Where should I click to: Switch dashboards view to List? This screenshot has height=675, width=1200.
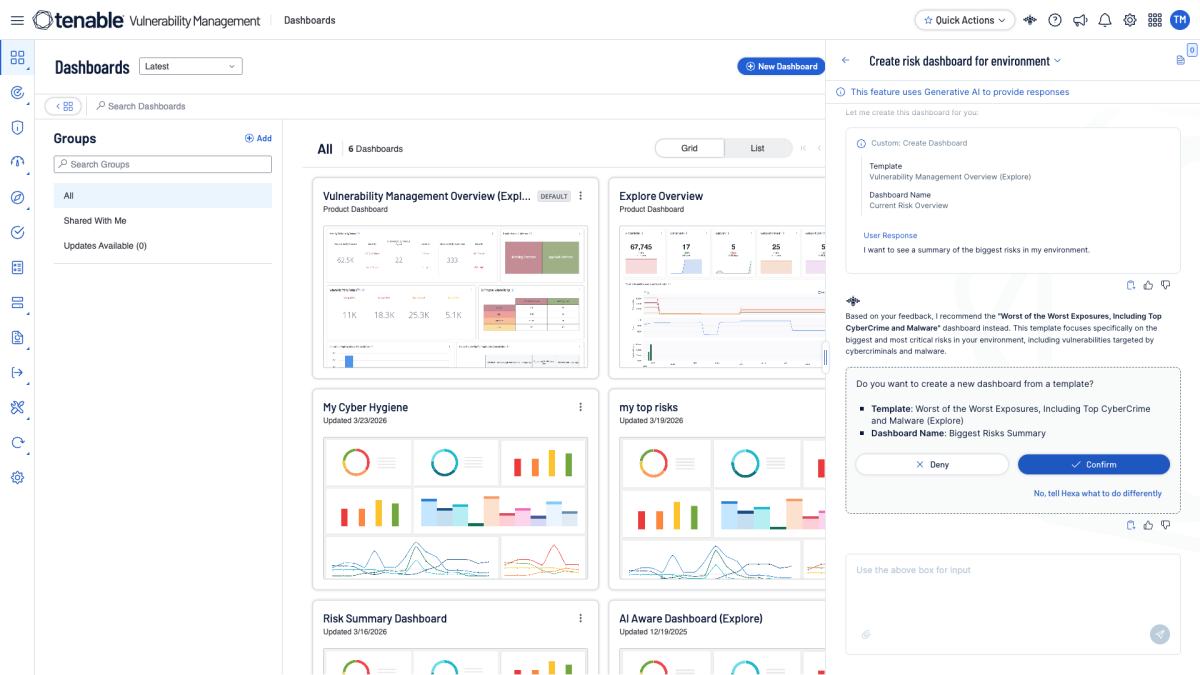(758, 147)
